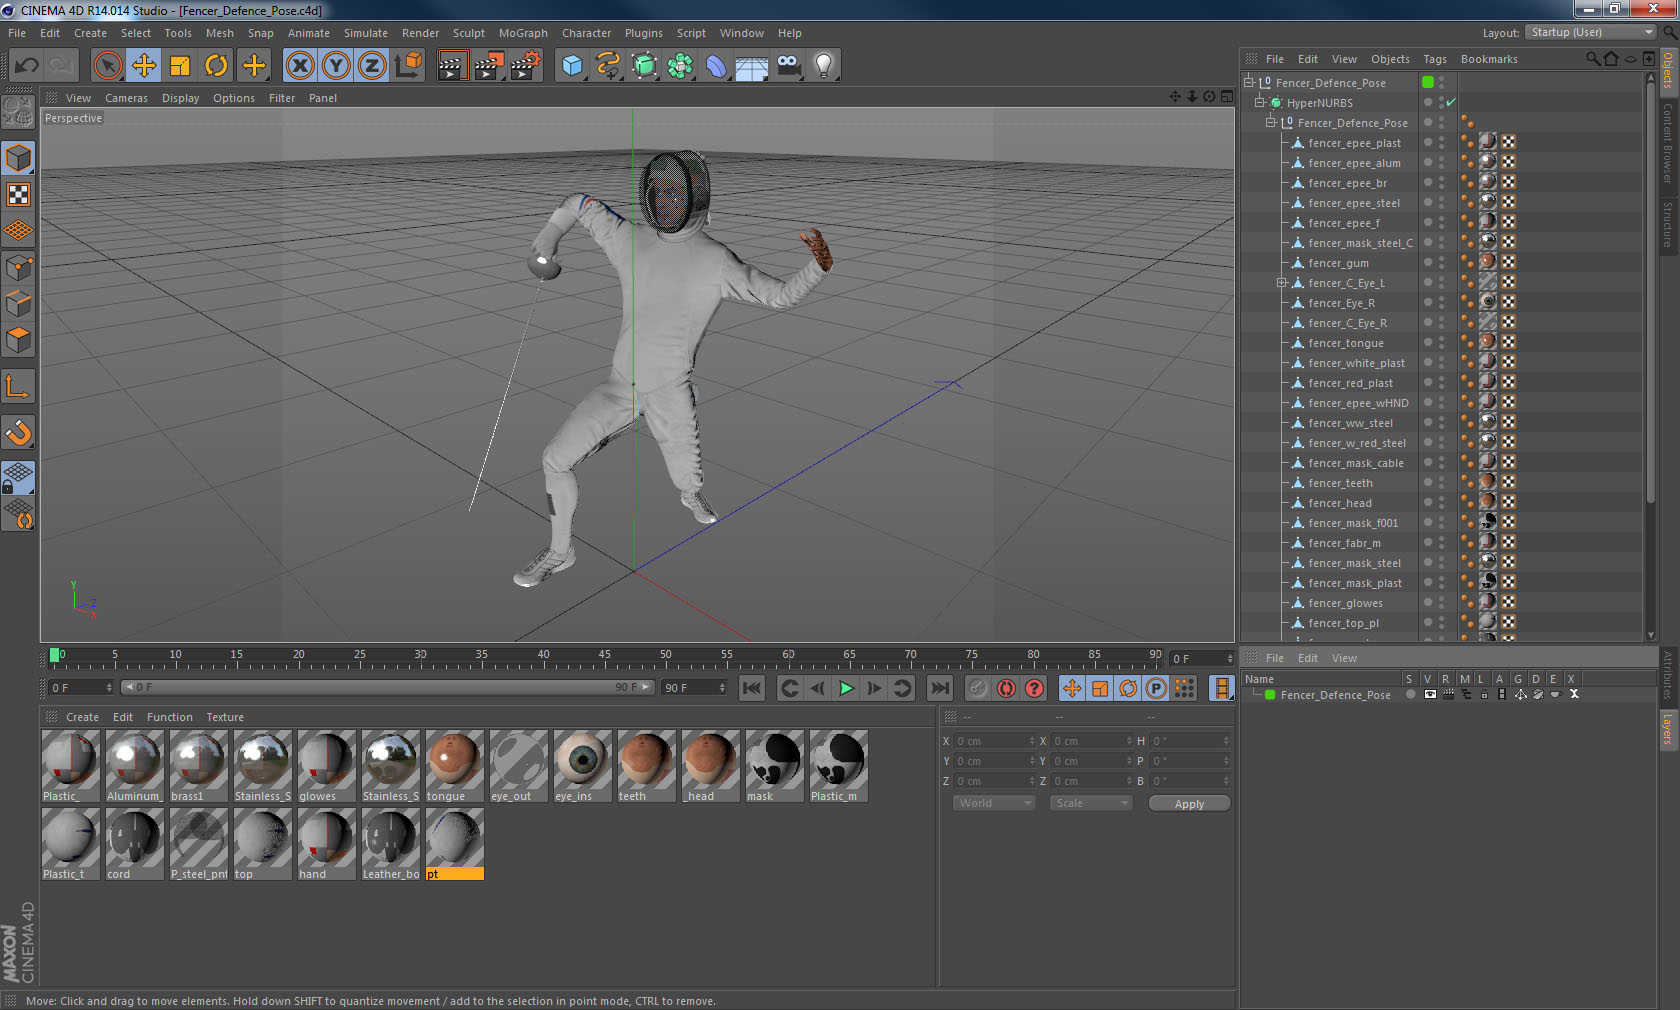Open the World coordinate dropdown
The width and height of the screenshot is (1680, 1010).
pos(993,803)
